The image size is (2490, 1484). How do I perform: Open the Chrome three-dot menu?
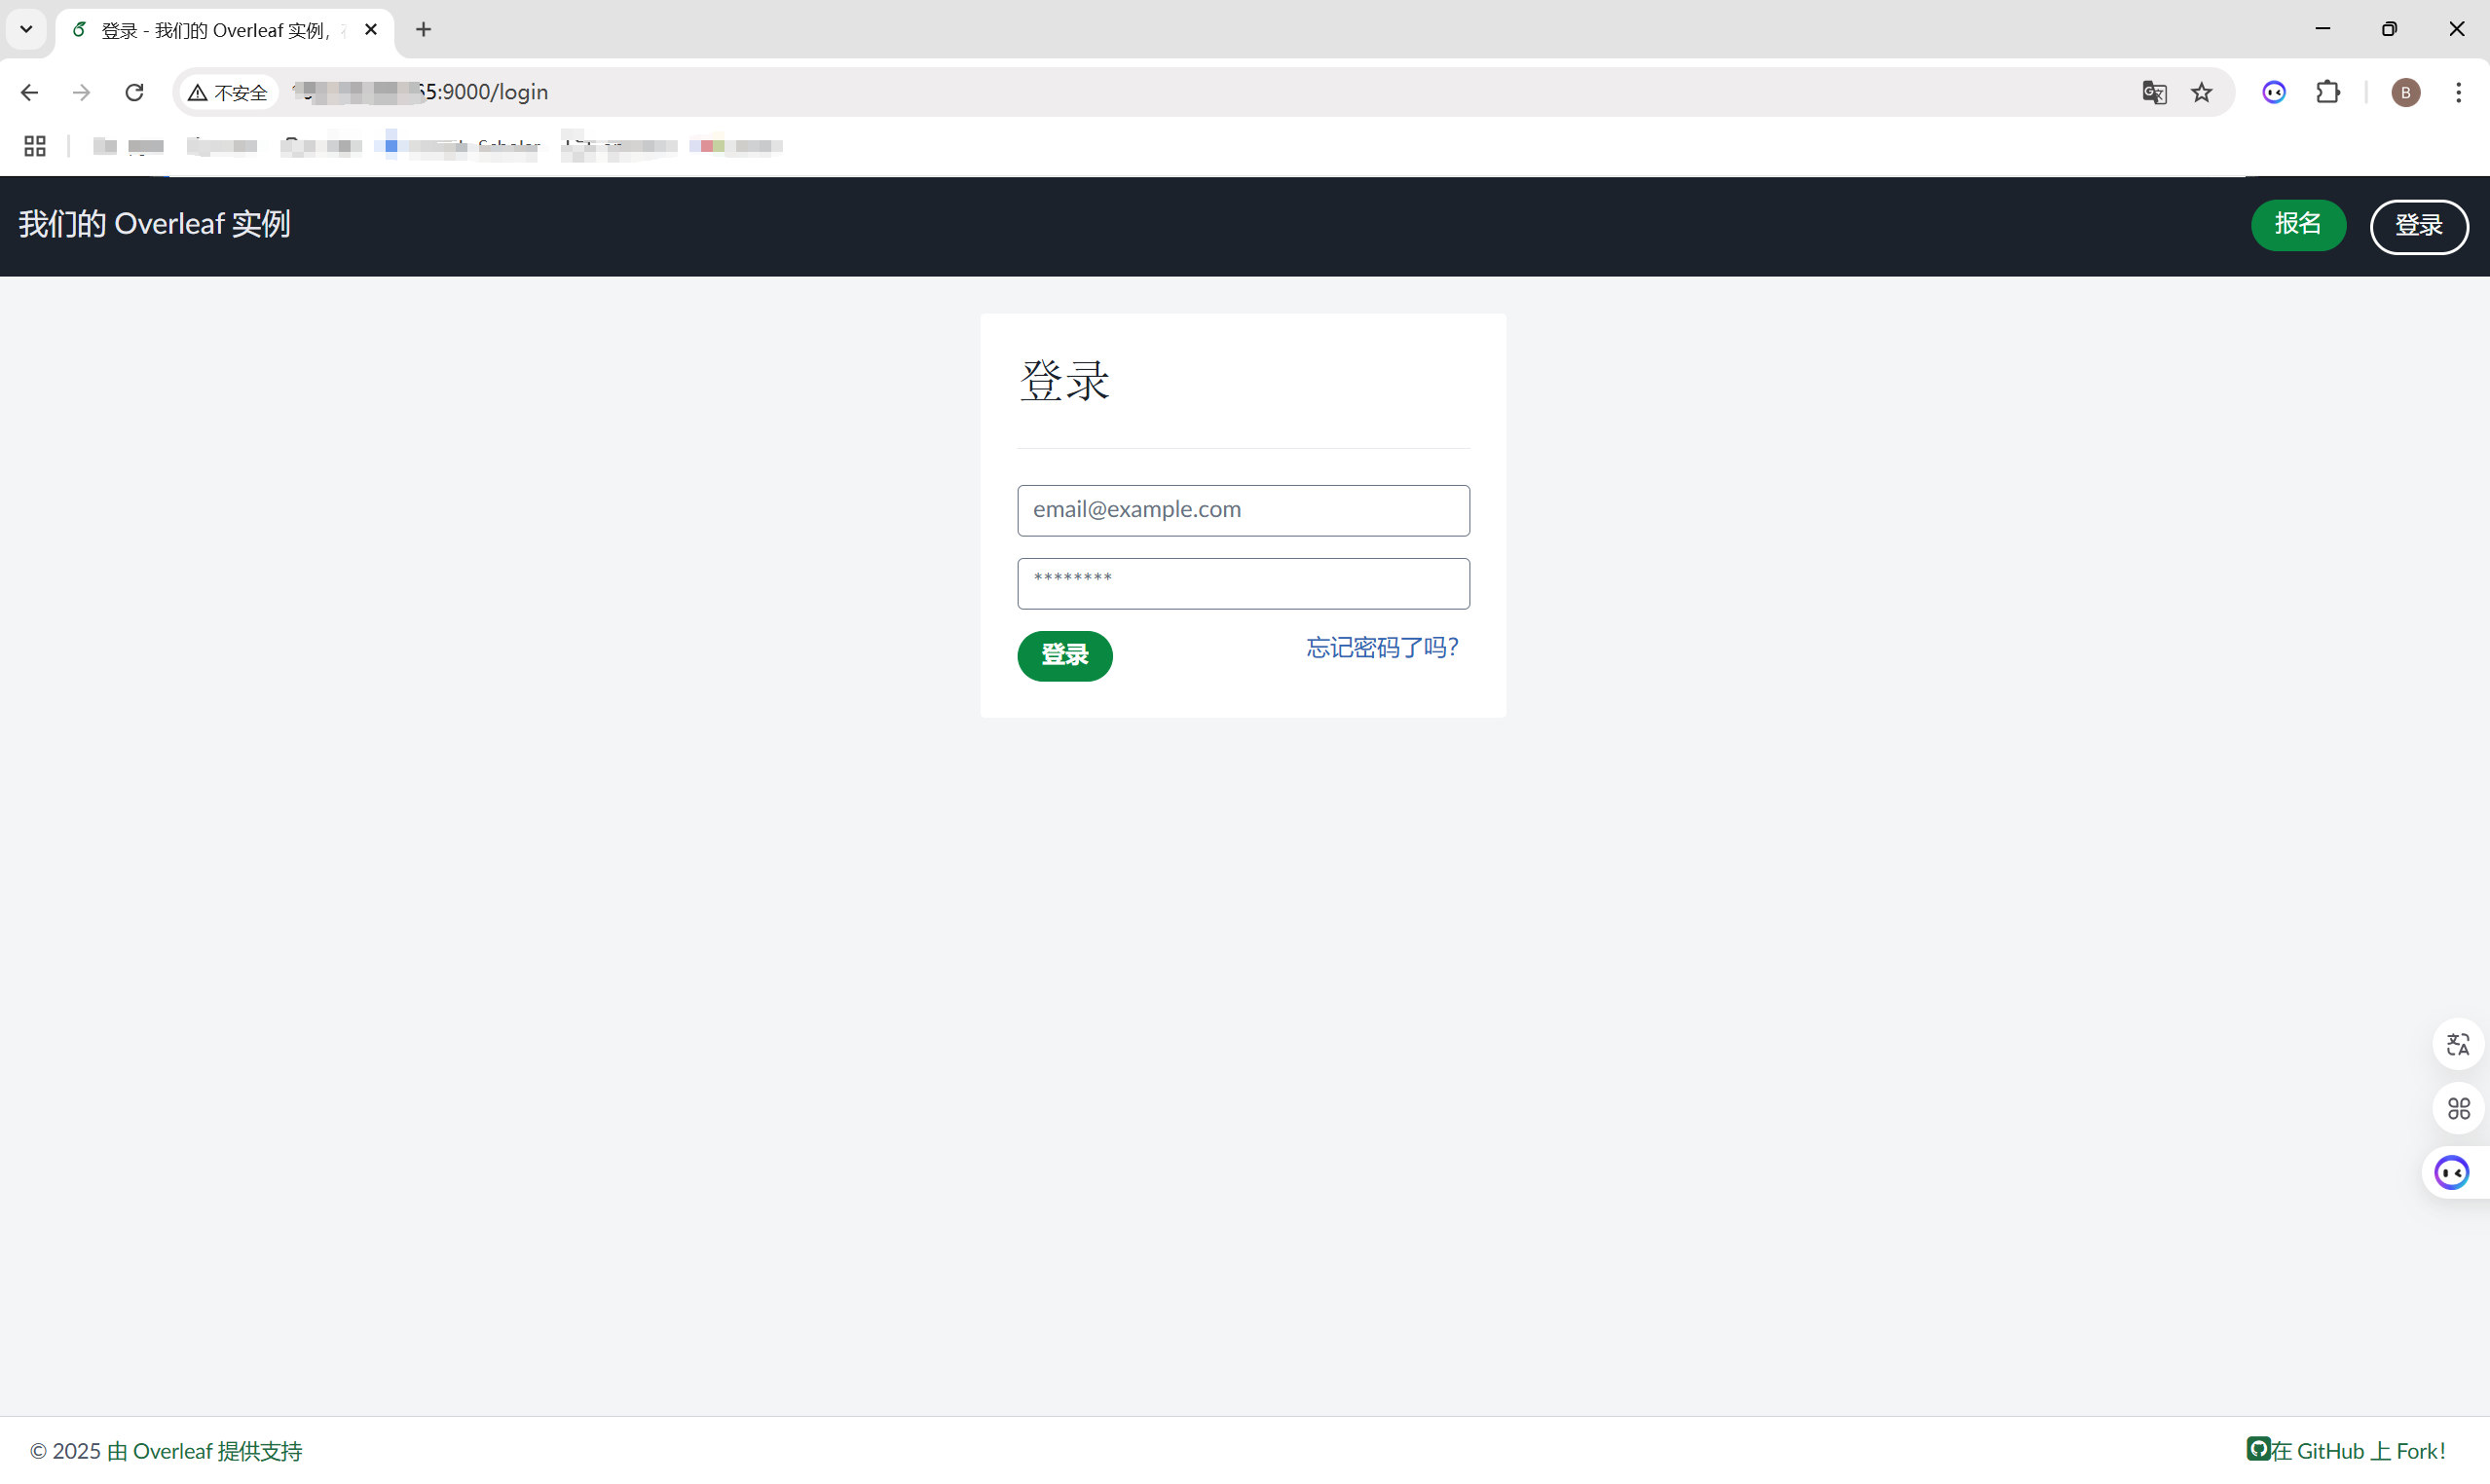(x=2458, y=92)
